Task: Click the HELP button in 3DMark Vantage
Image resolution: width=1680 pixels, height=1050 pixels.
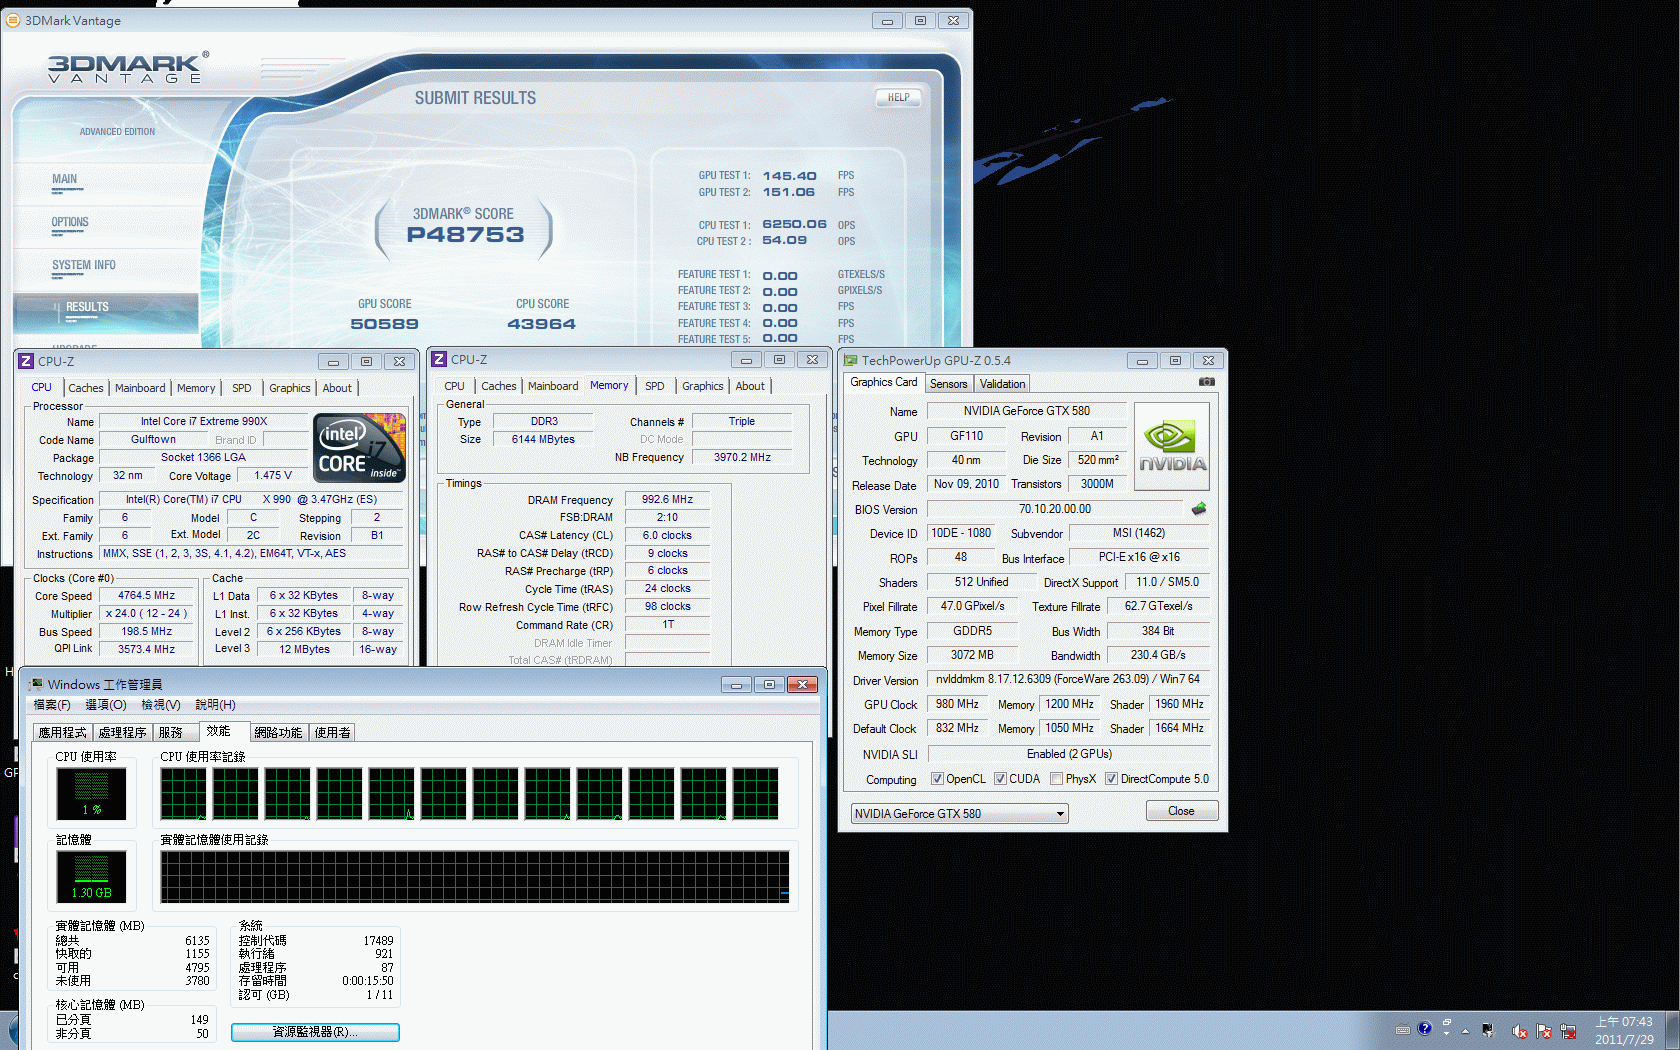Action: tap(898, 98)
